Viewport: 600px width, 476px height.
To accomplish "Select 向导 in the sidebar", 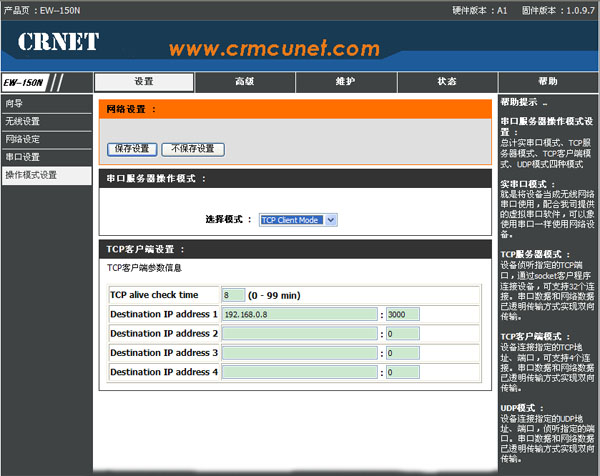I will [47, 104].
